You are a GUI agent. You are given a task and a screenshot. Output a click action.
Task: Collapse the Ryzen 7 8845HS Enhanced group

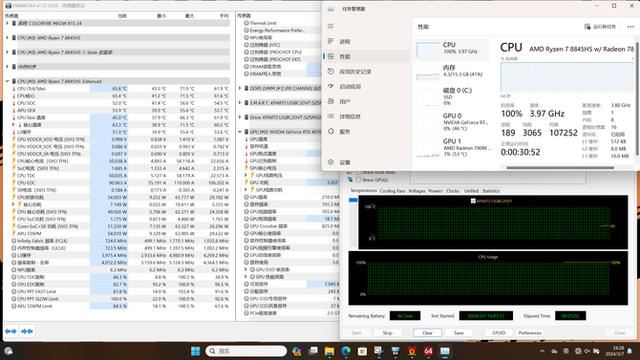tap(7, 81)
